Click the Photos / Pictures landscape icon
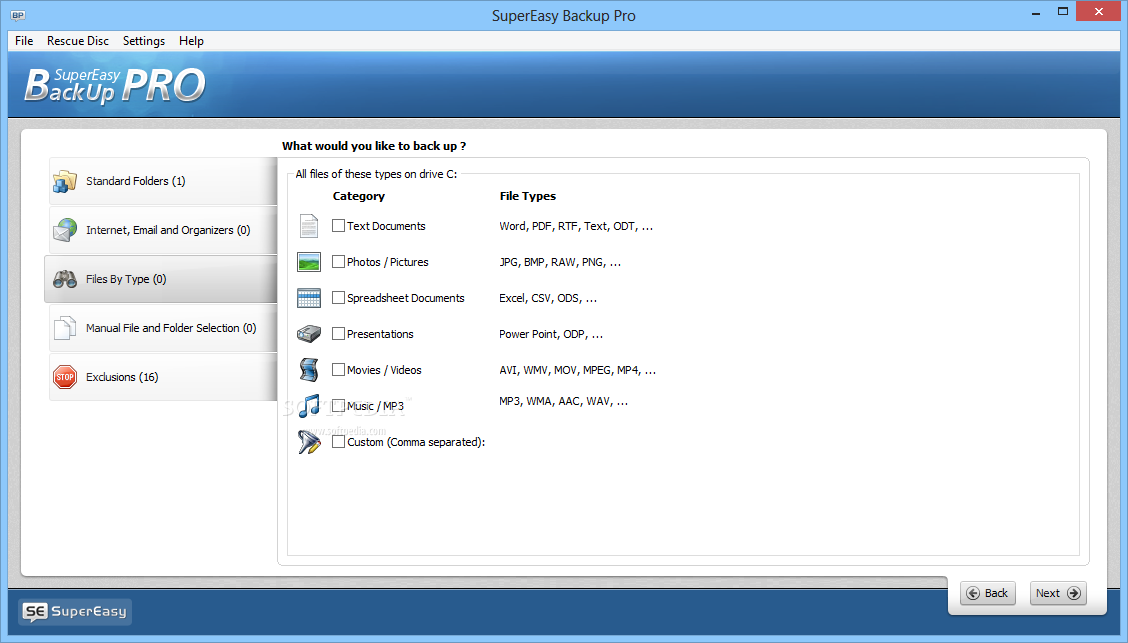 click(309, 262)
